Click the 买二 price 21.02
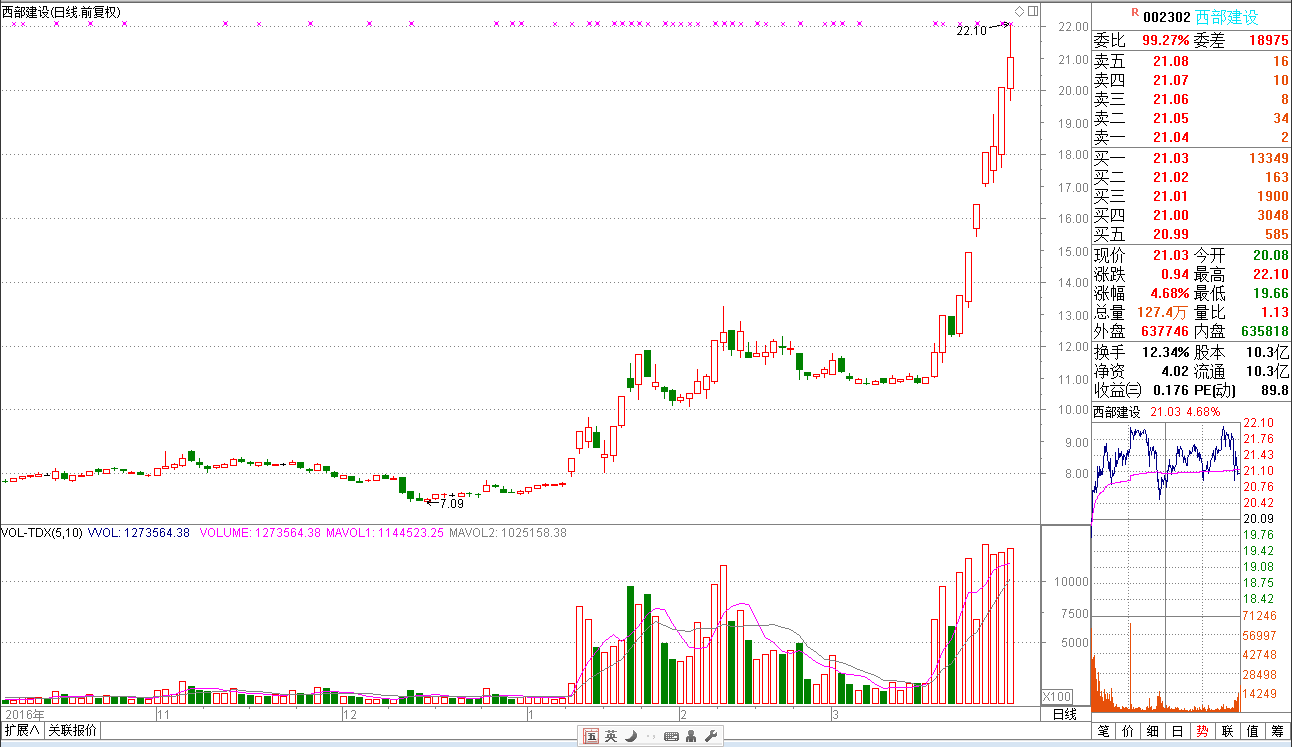 (1171, 177)
